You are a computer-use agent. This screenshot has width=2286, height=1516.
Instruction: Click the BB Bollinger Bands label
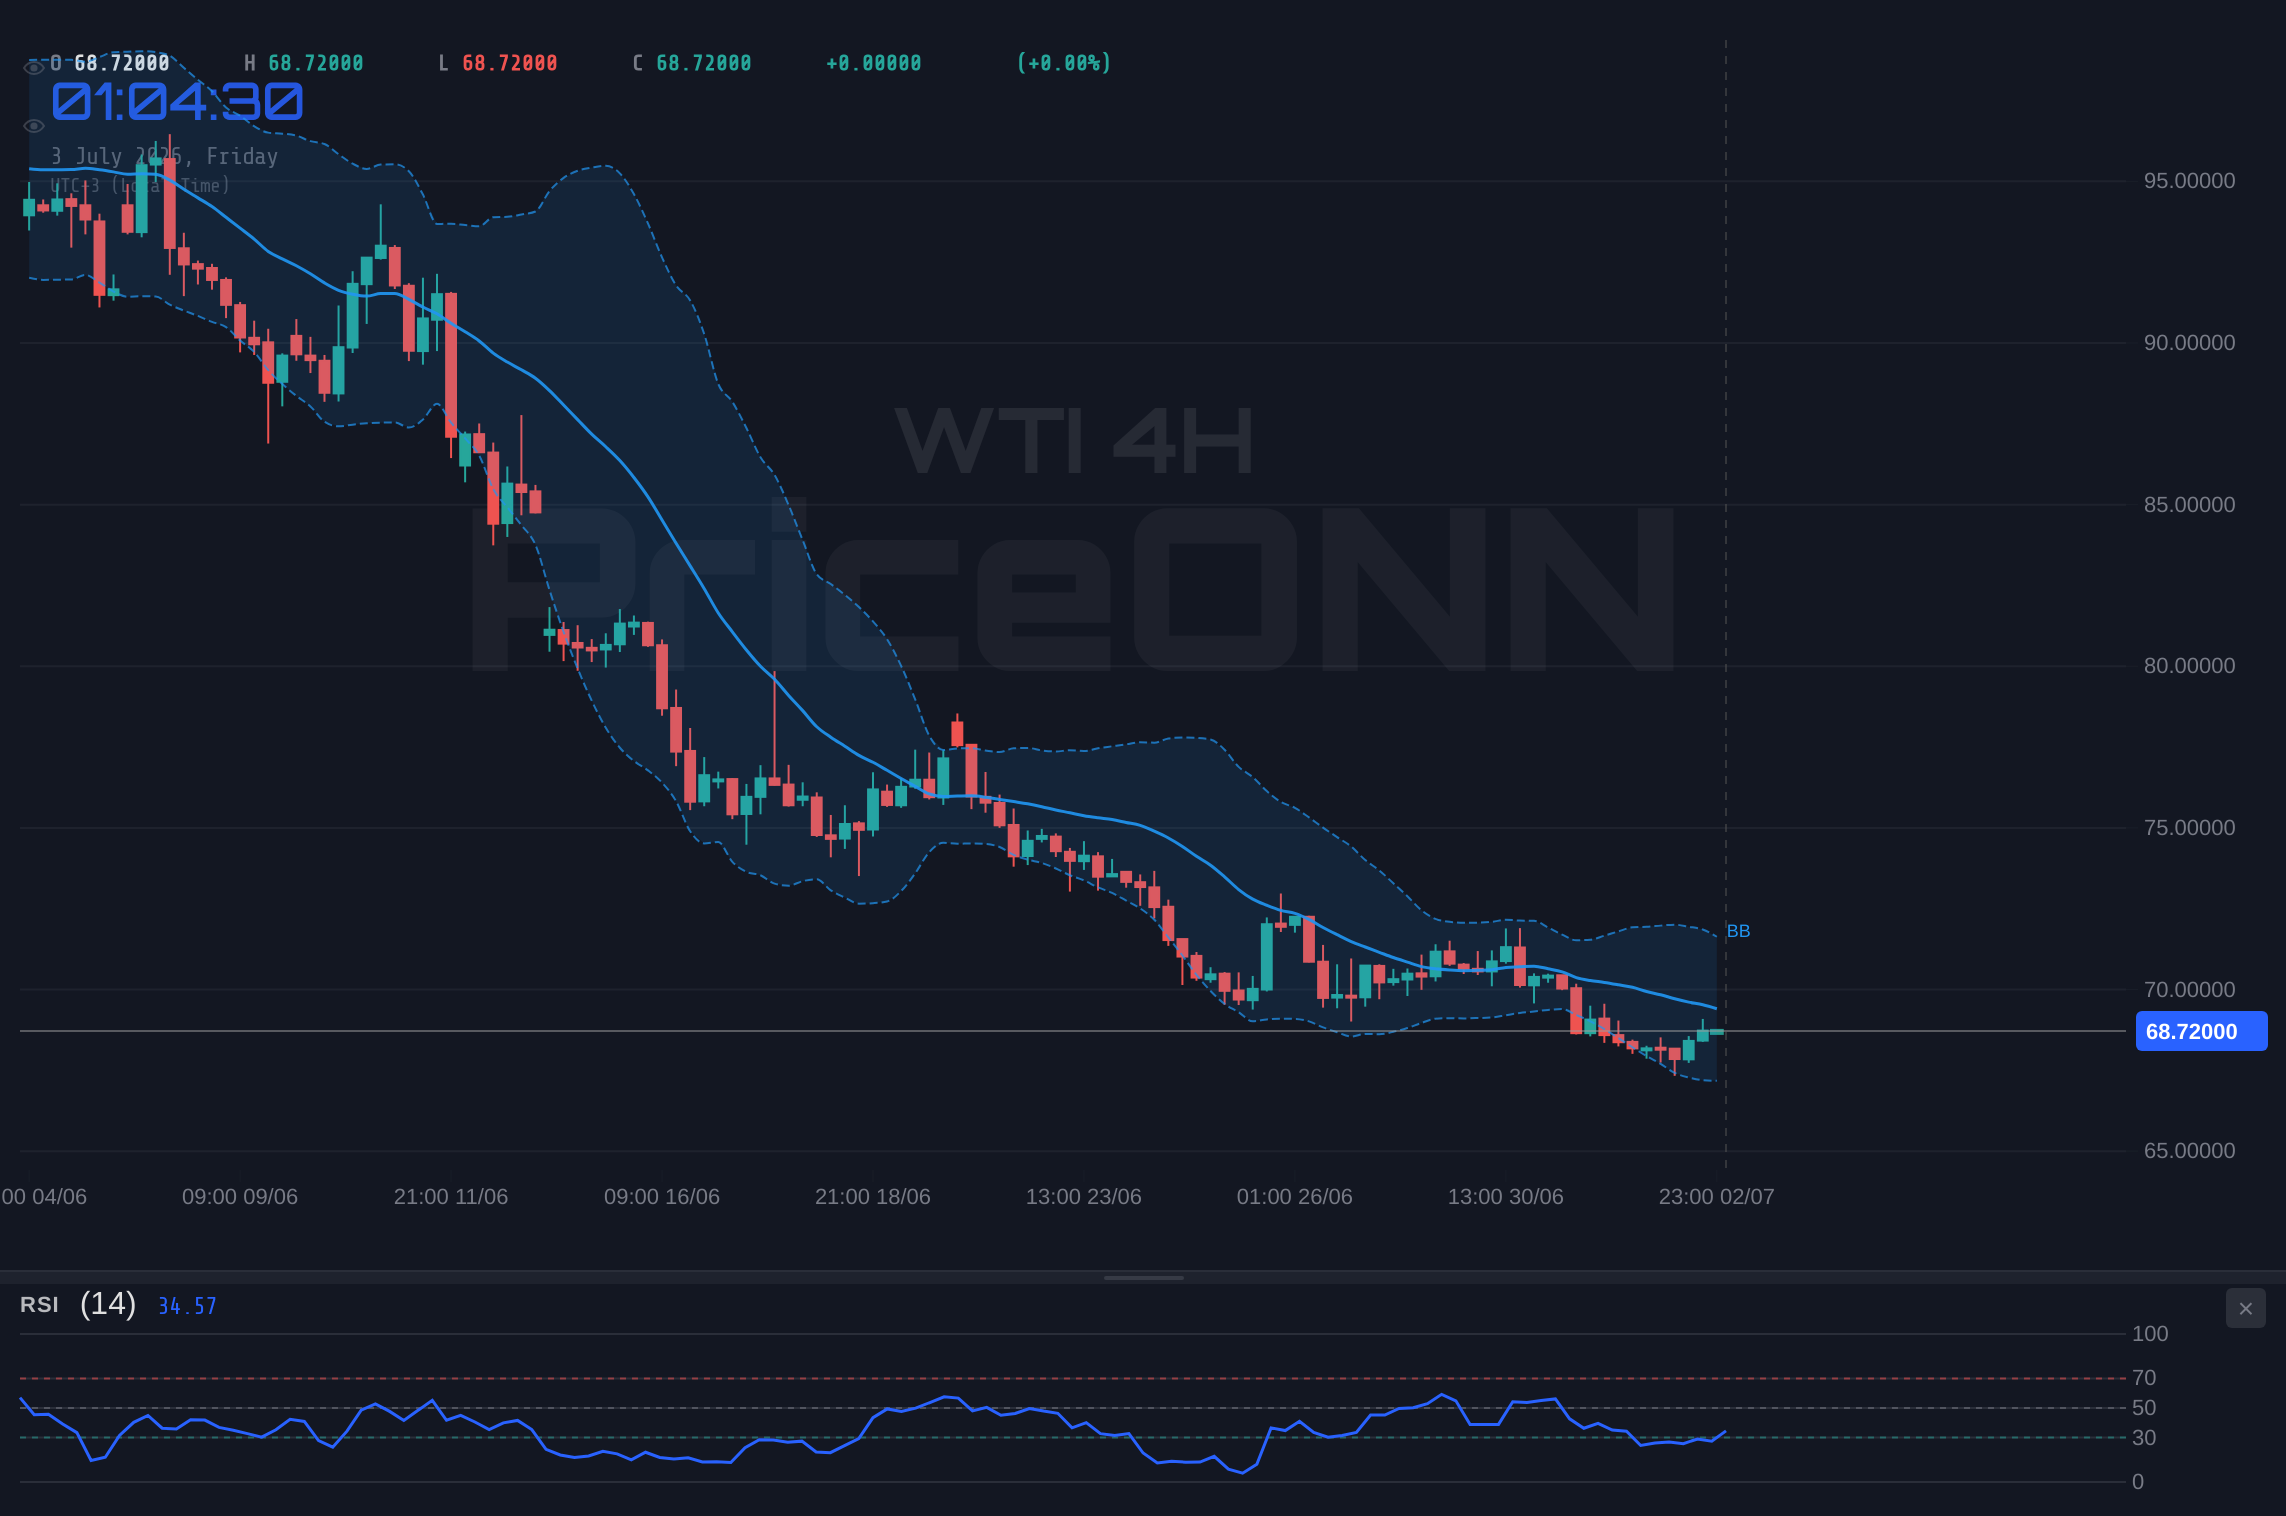(1738, 931)
